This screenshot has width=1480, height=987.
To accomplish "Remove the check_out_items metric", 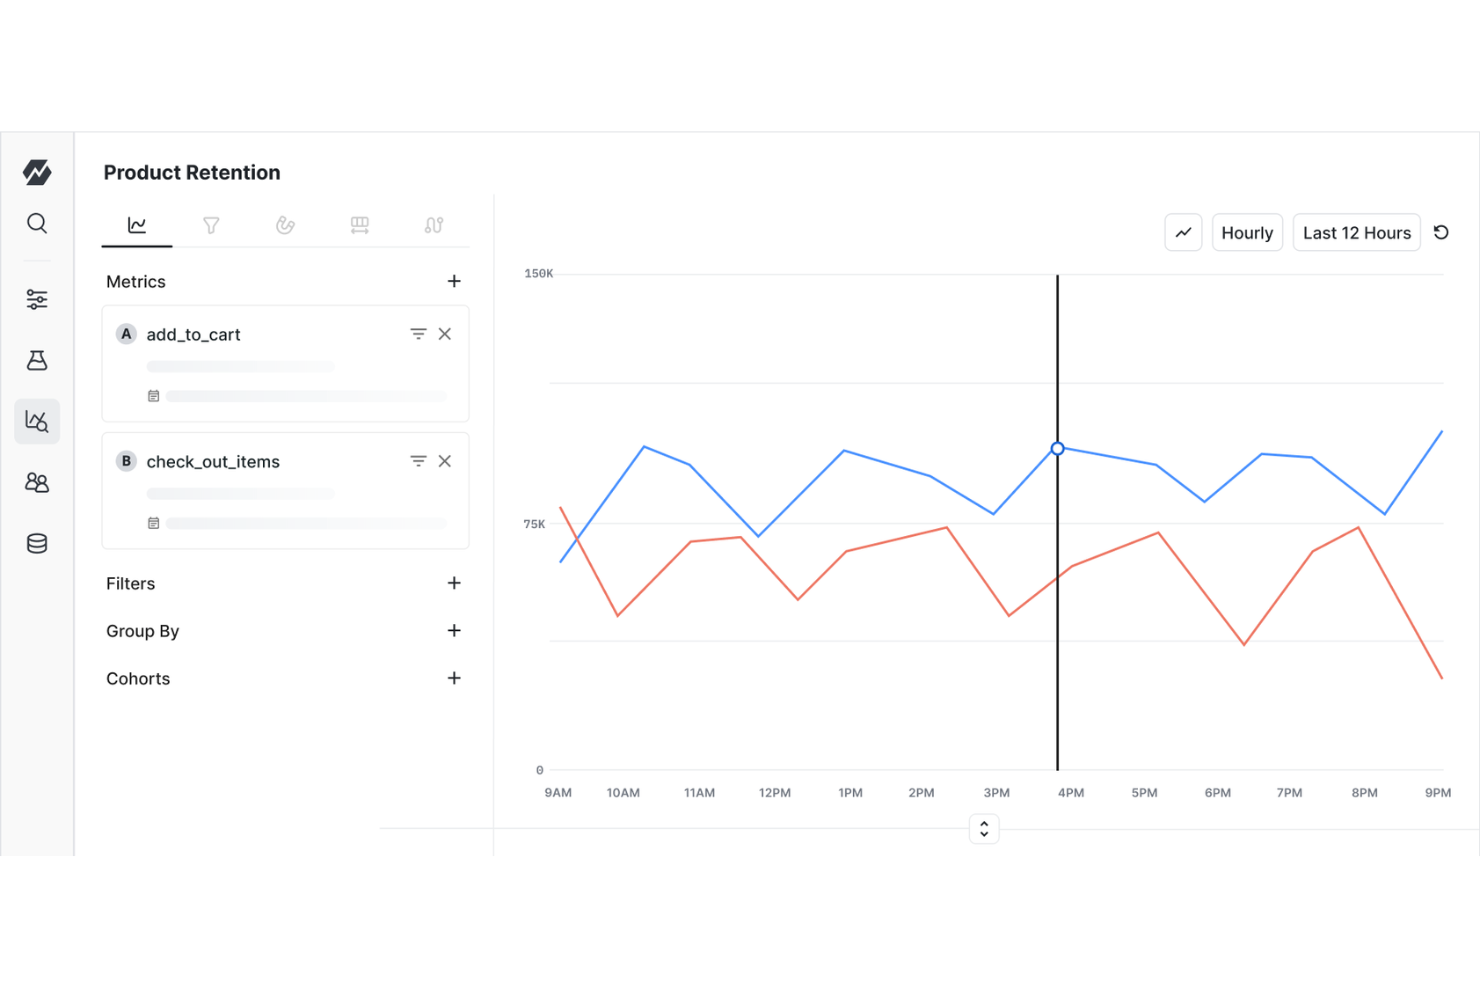I will pos(445,461).
